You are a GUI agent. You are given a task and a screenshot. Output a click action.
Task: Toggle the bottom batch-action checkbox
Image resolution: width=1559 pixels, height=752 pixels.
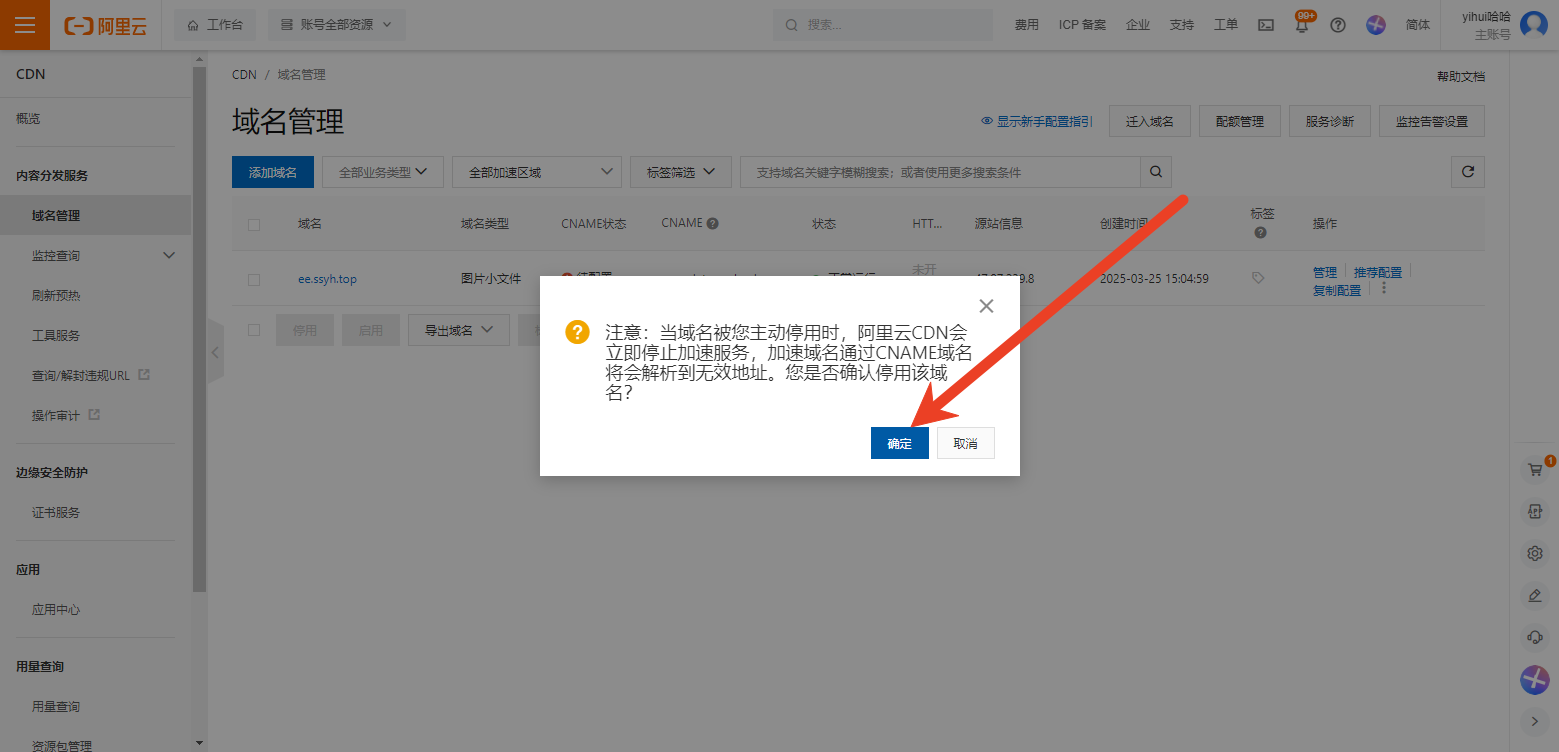tap(254, 330)
